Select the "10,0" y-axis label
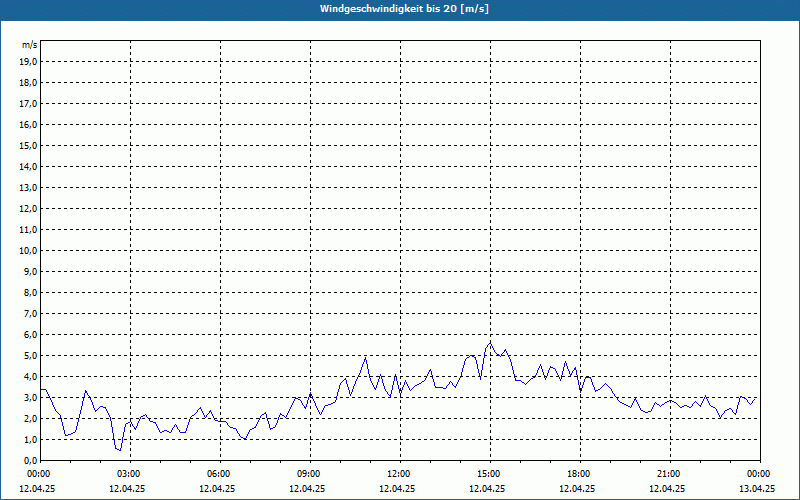This screenshot has width=800, height=500. tap(29, 251)
